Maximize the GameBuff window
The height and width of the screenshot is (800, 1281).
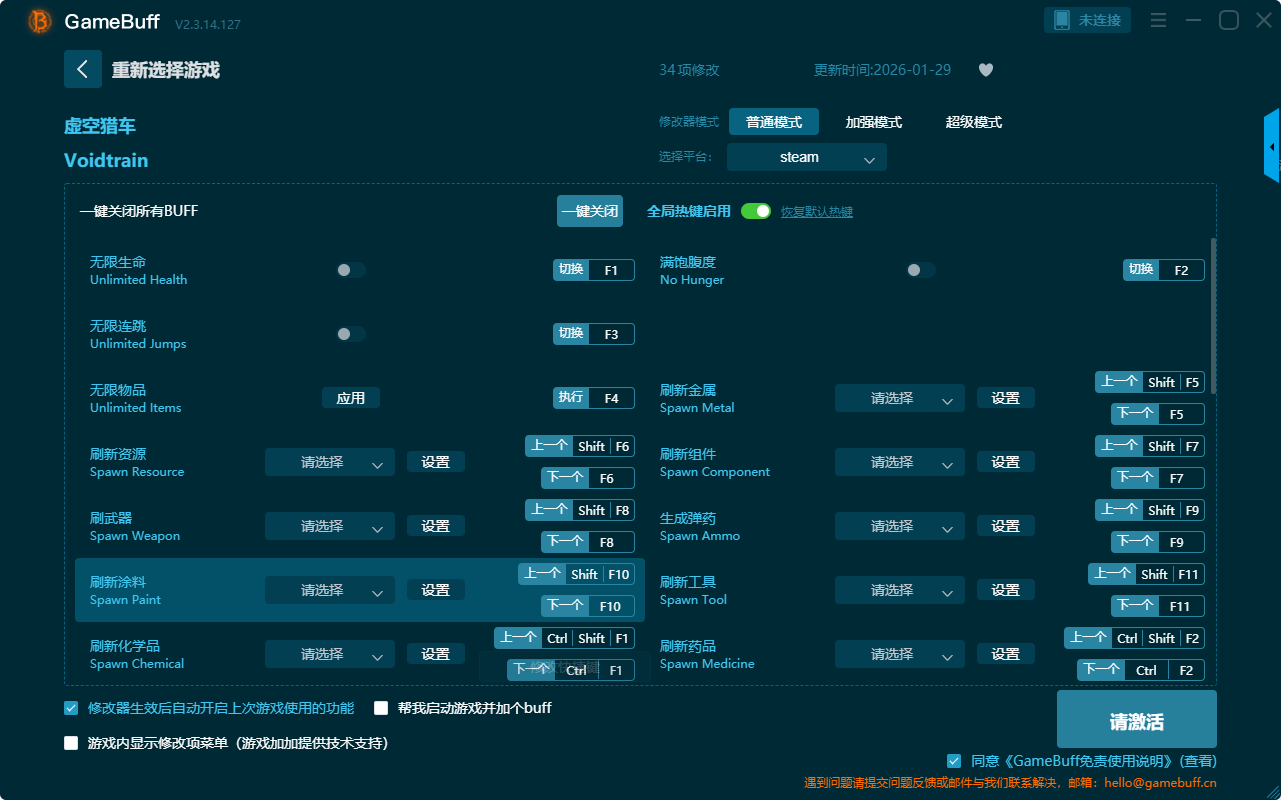(x=1229, y=20)
